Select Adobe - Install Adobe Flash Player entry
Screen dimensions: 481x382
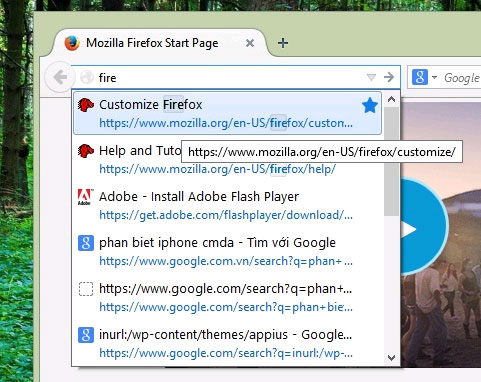[227, 205]
